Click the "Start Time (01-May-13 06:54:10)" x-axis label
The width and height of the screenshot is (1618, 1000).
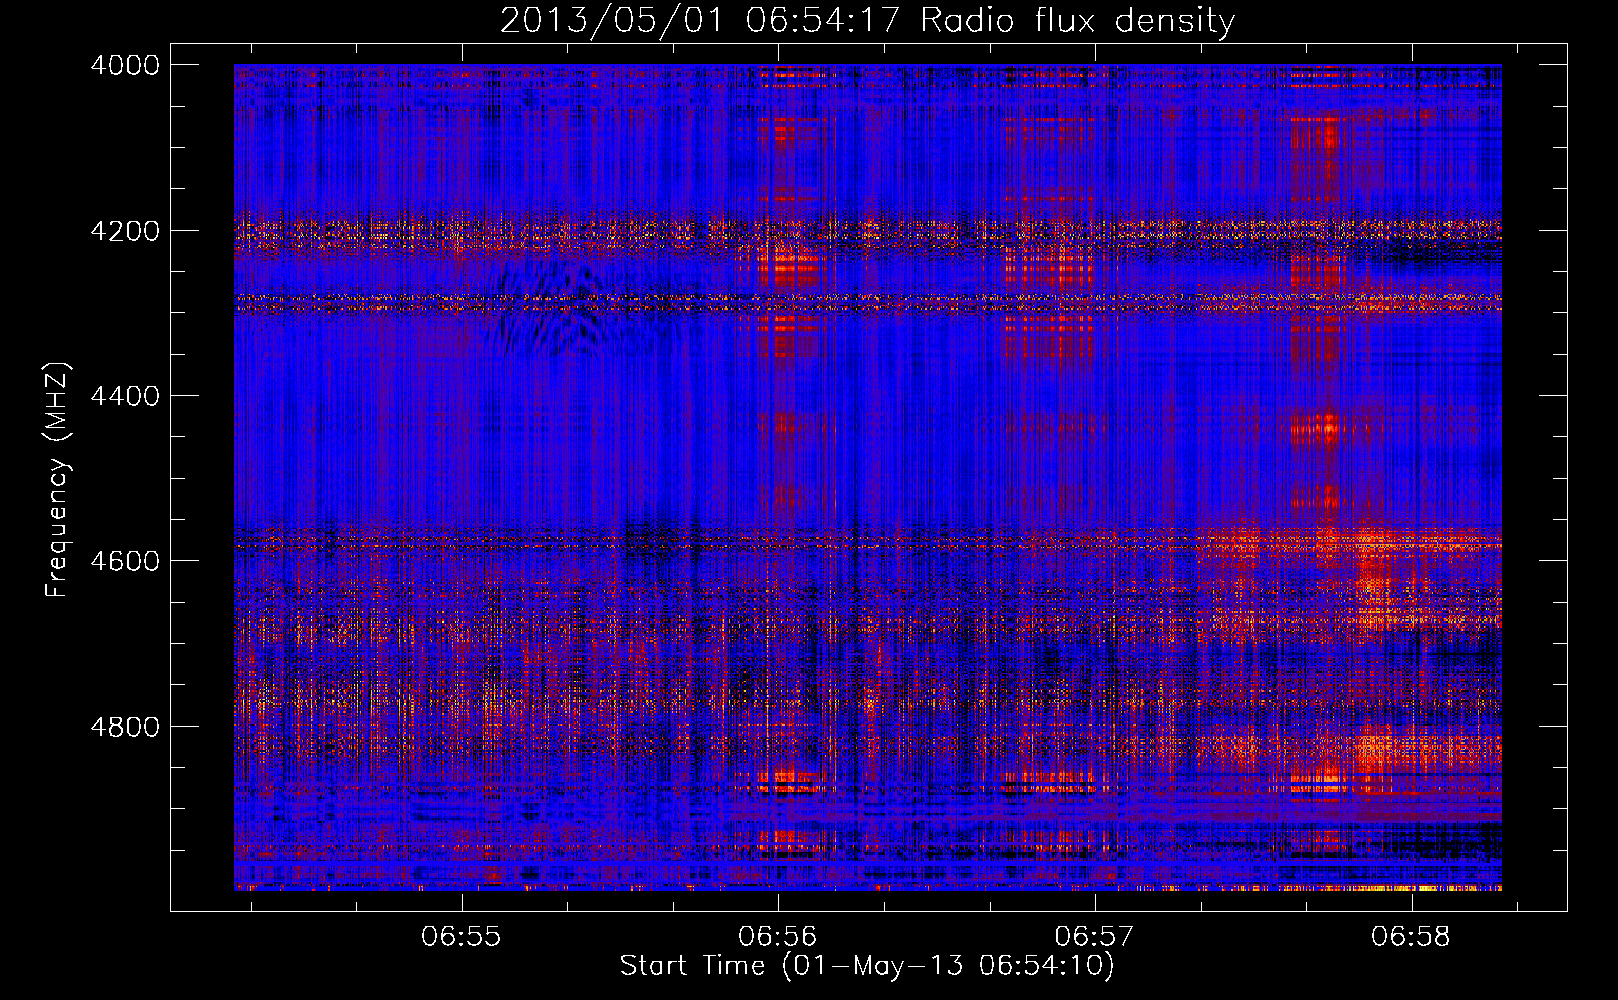tap(867, 966)
